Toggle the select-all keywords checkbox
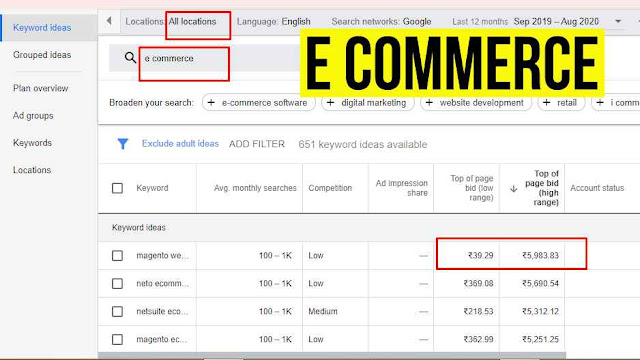 [117, 188]
